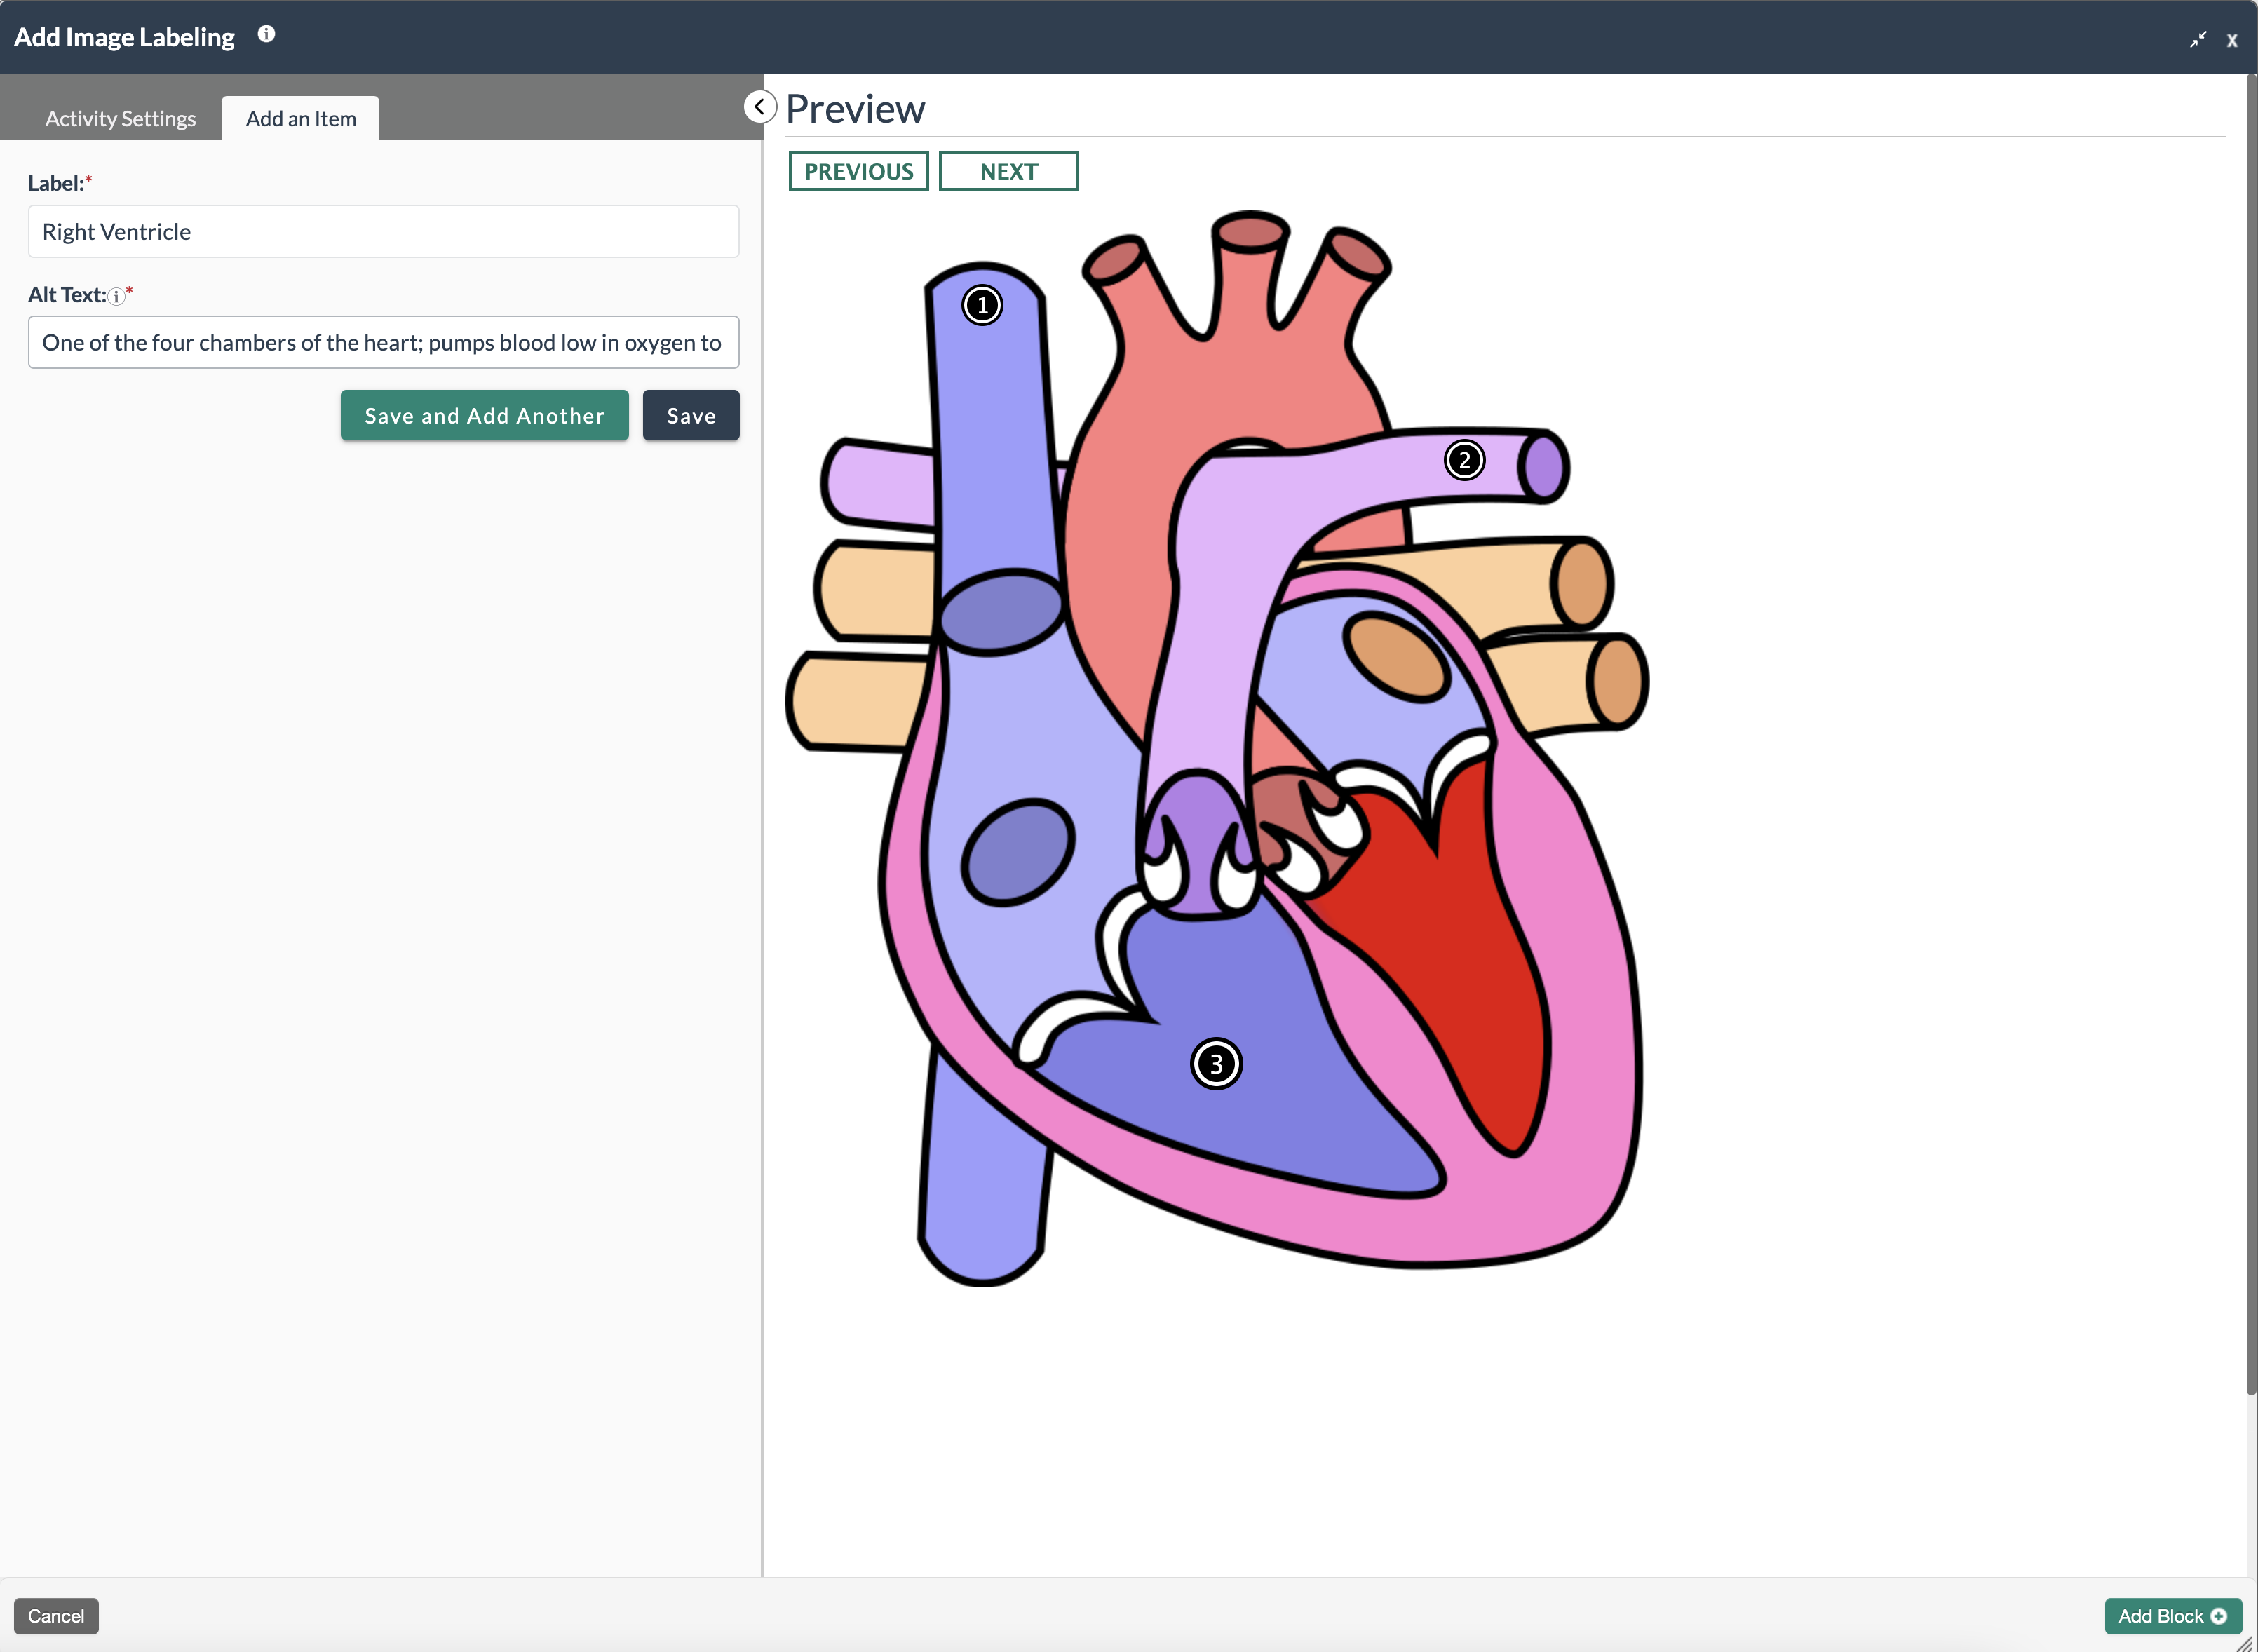The image size is (2258, 1652).
Task: Select the Add an Item tab
Action: click(300, 119)
